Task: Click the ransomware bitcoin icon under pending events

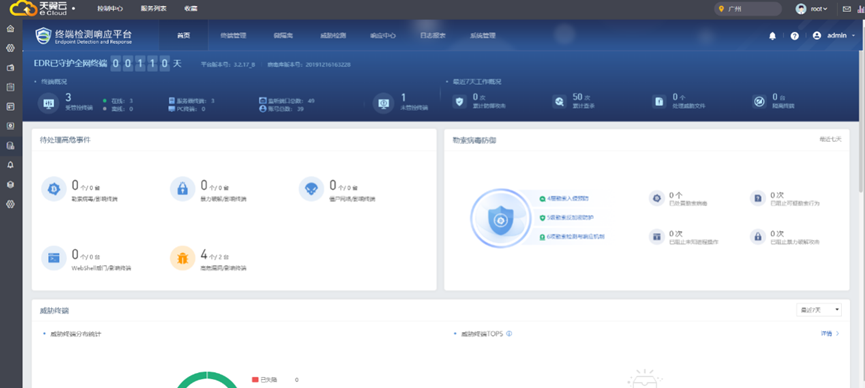Action: point(54,189)
